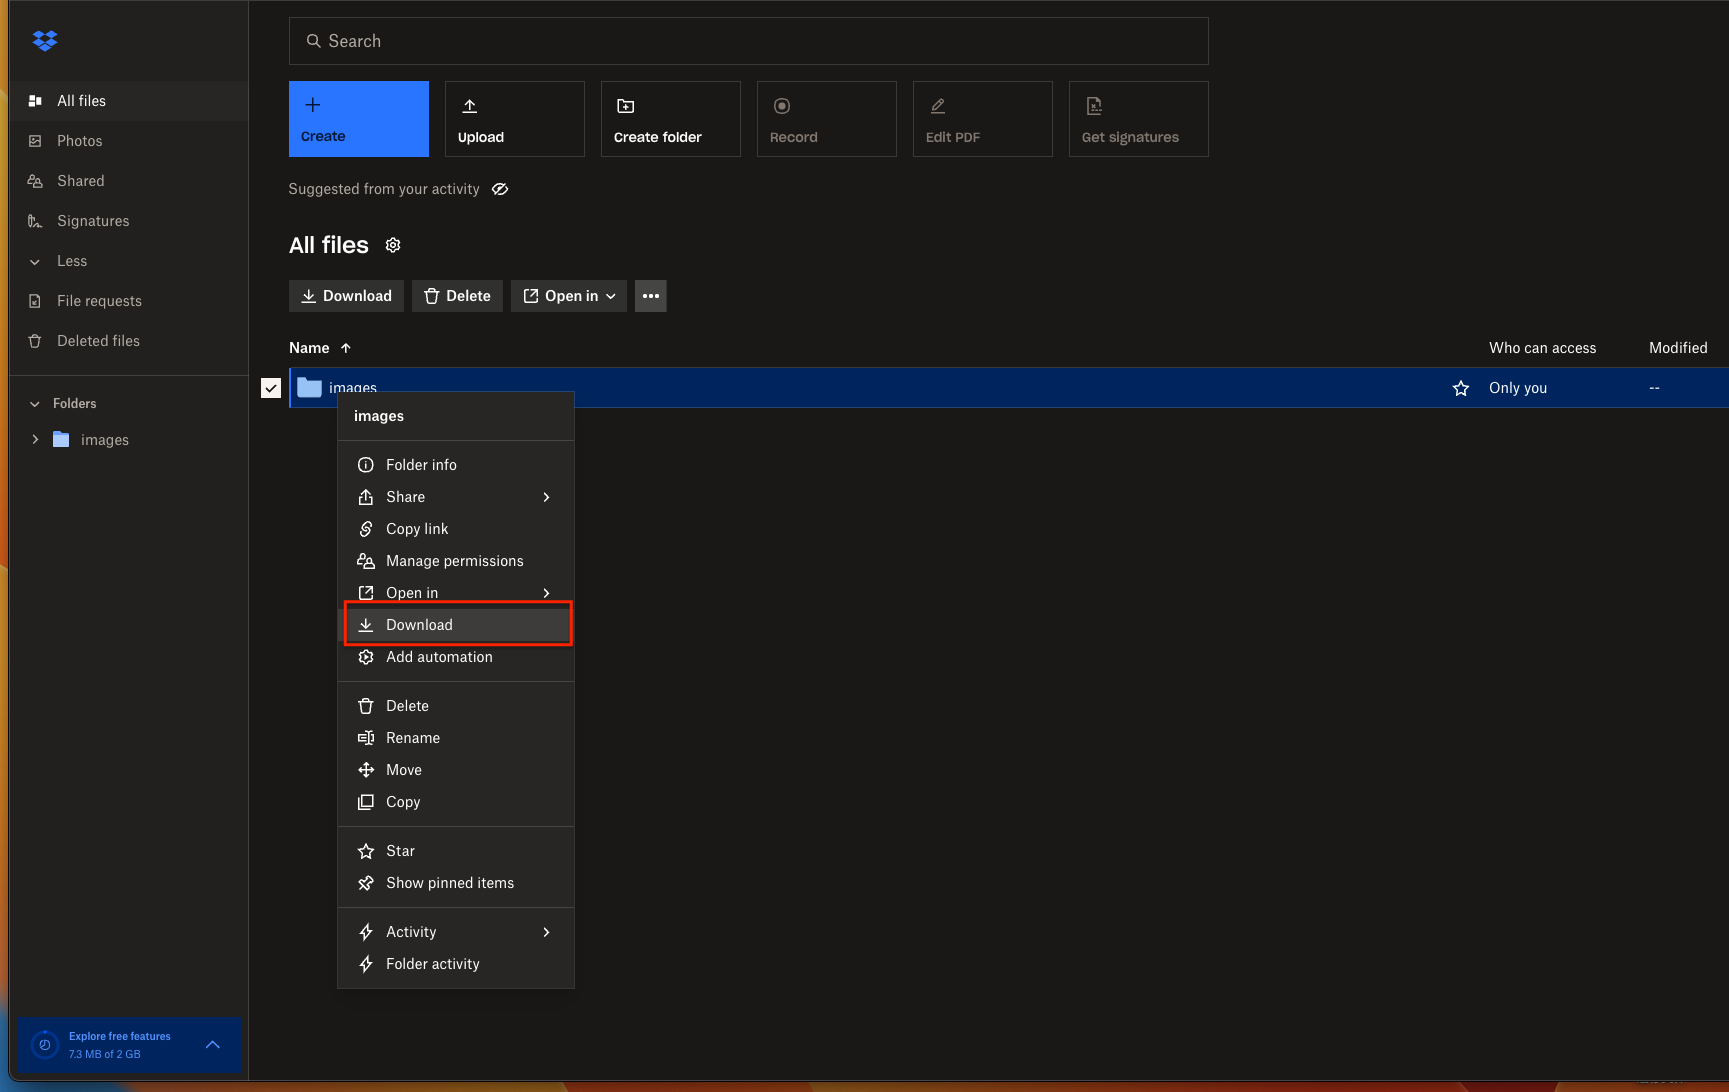Open Edit PDF tool
Image resolution: width=1729 pixels, height=1092 pixels.
tap(983, 119)
